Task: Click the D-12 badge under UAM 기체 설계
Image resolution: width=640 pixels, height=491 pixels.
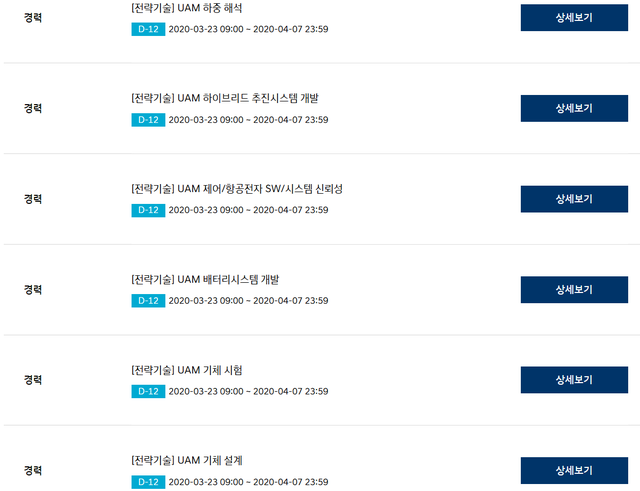Action: click(x=147, y=482)
